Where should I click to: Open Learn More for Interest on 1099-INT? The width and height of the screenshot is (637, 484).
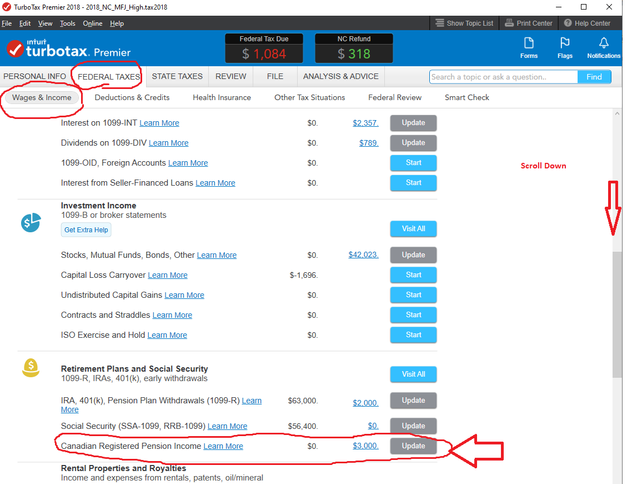click(x=159, y=123)
